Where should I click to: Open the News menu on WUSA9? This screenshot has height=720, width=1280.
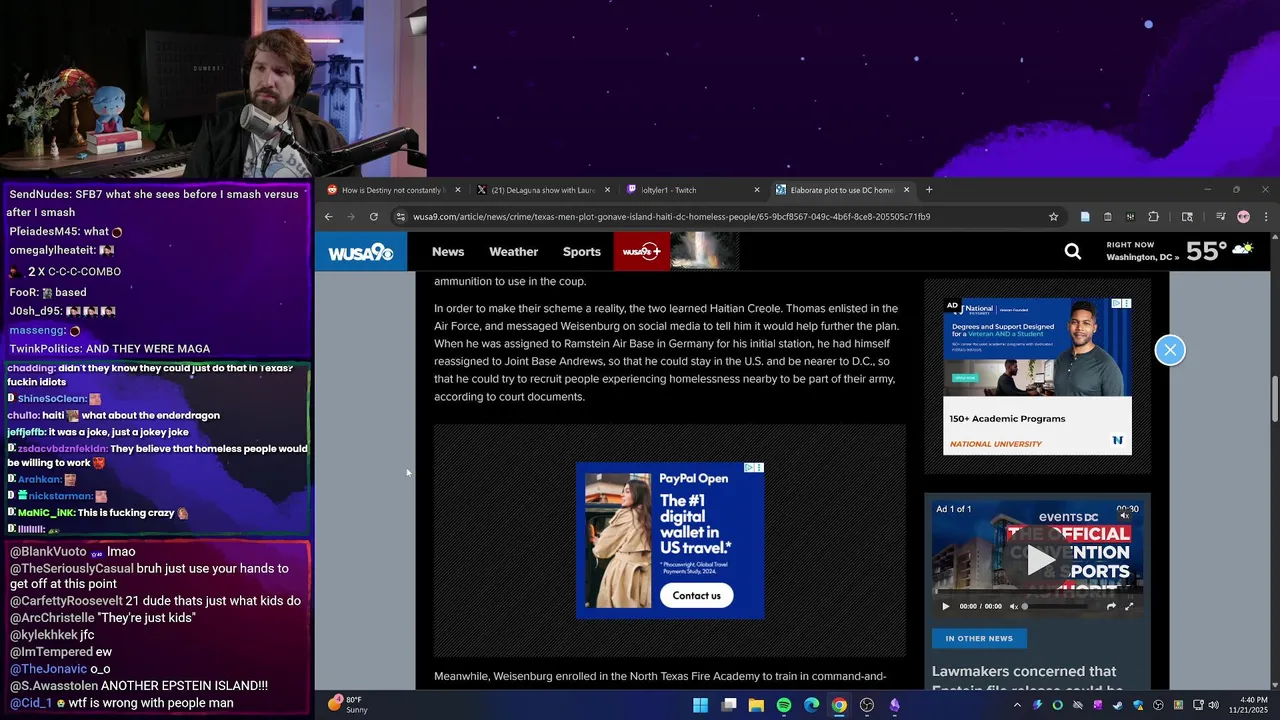(448, 252)
